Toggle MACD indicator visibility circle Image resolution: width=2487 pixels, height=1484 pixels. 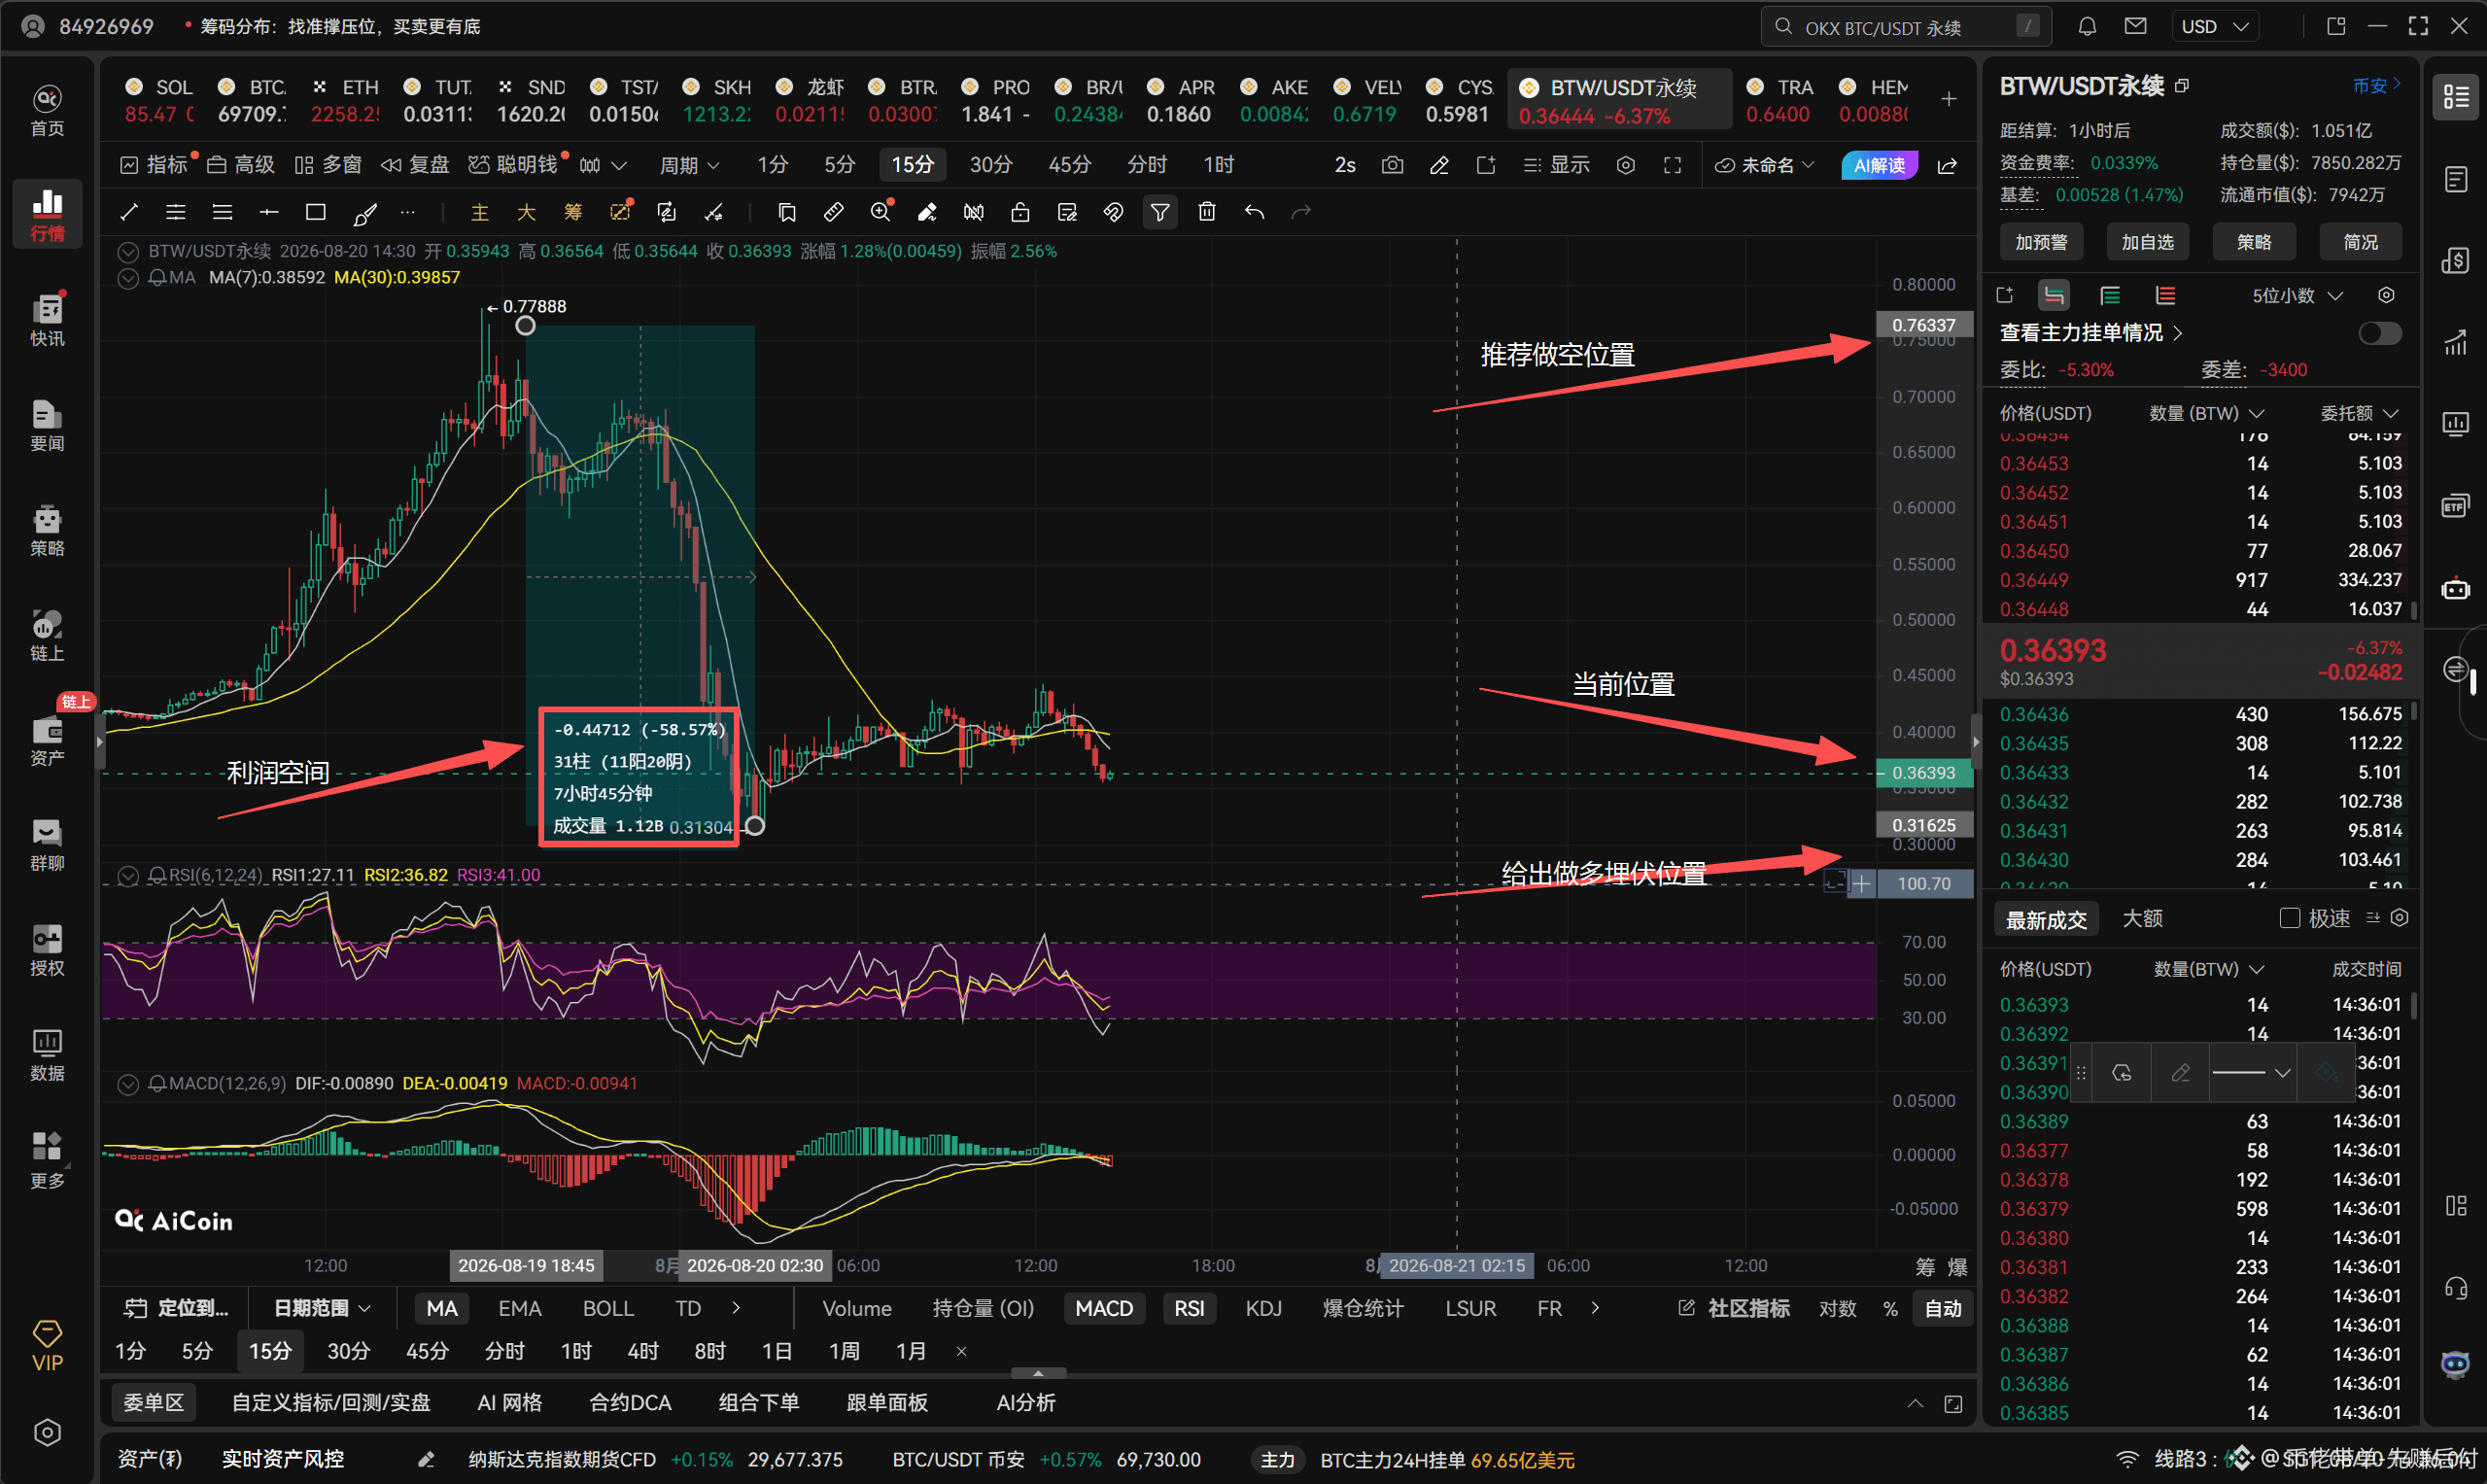pyautogui.click(x=128, y=1084)
